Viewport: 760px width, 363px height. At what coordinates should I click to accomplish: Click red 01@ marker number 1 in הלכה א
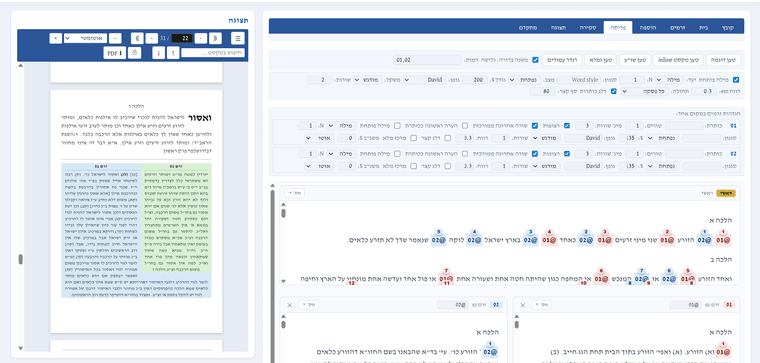point(724,239)
